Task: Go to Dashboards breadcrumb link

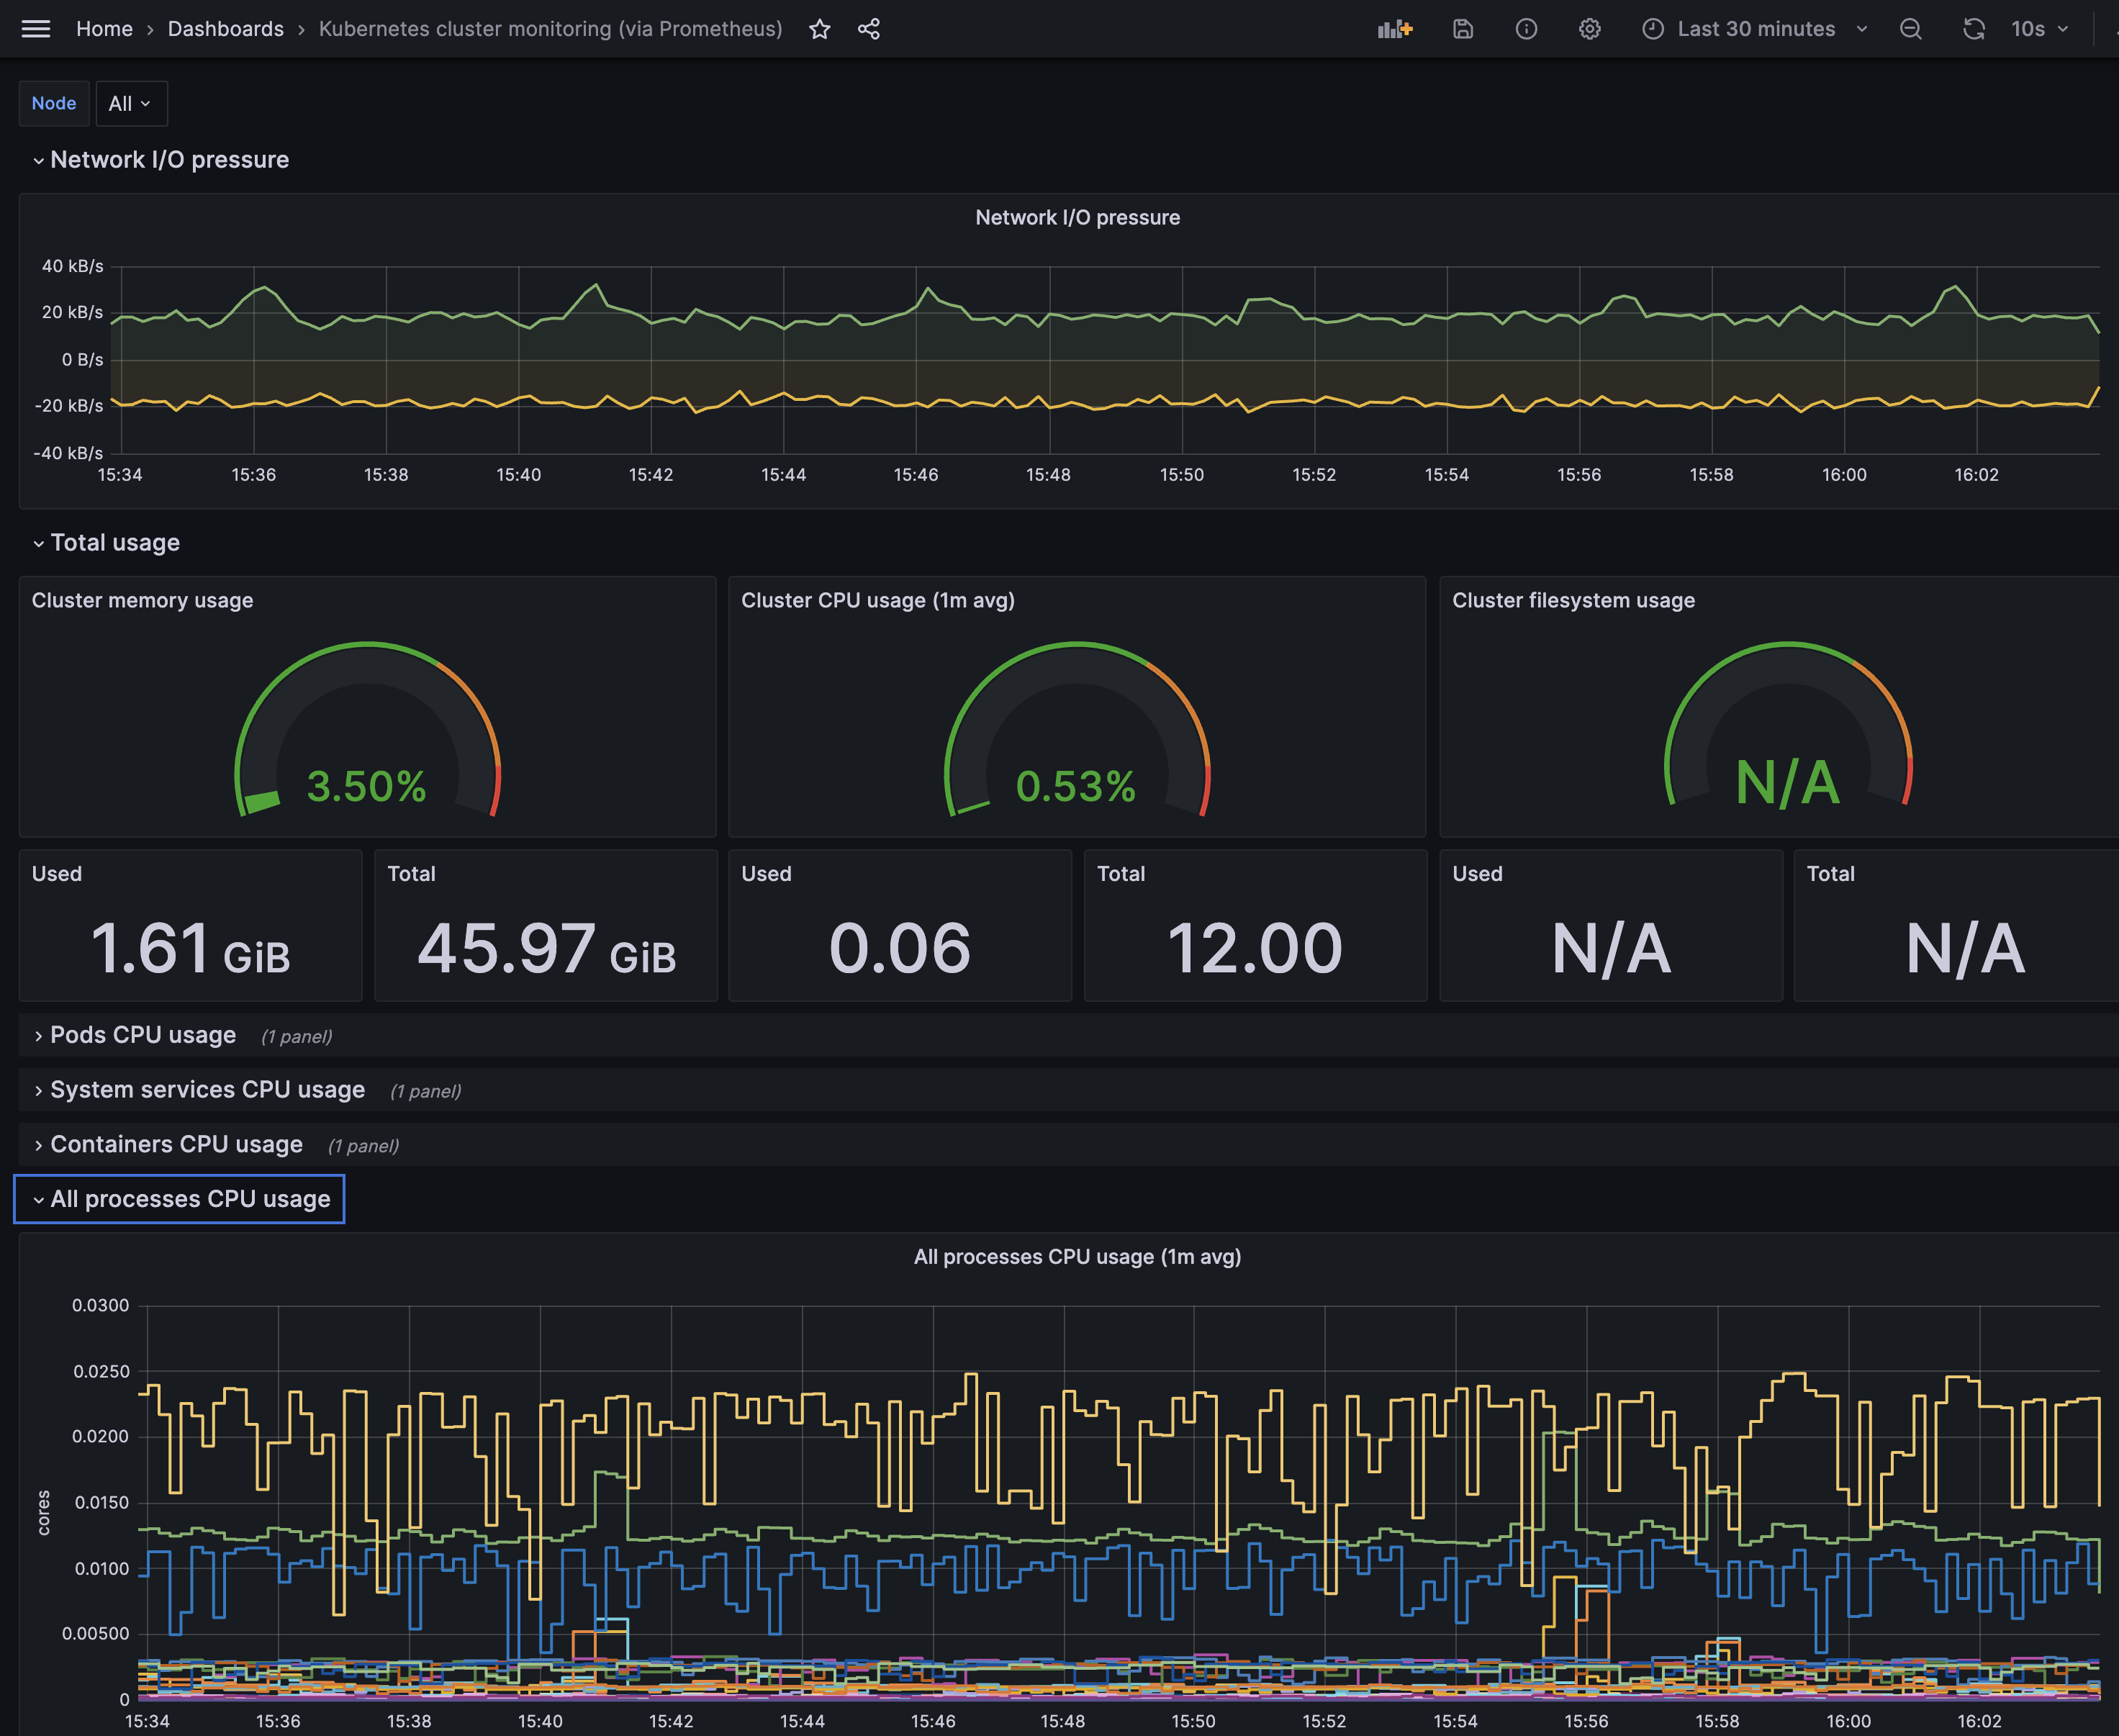Action: pos(225,29)
